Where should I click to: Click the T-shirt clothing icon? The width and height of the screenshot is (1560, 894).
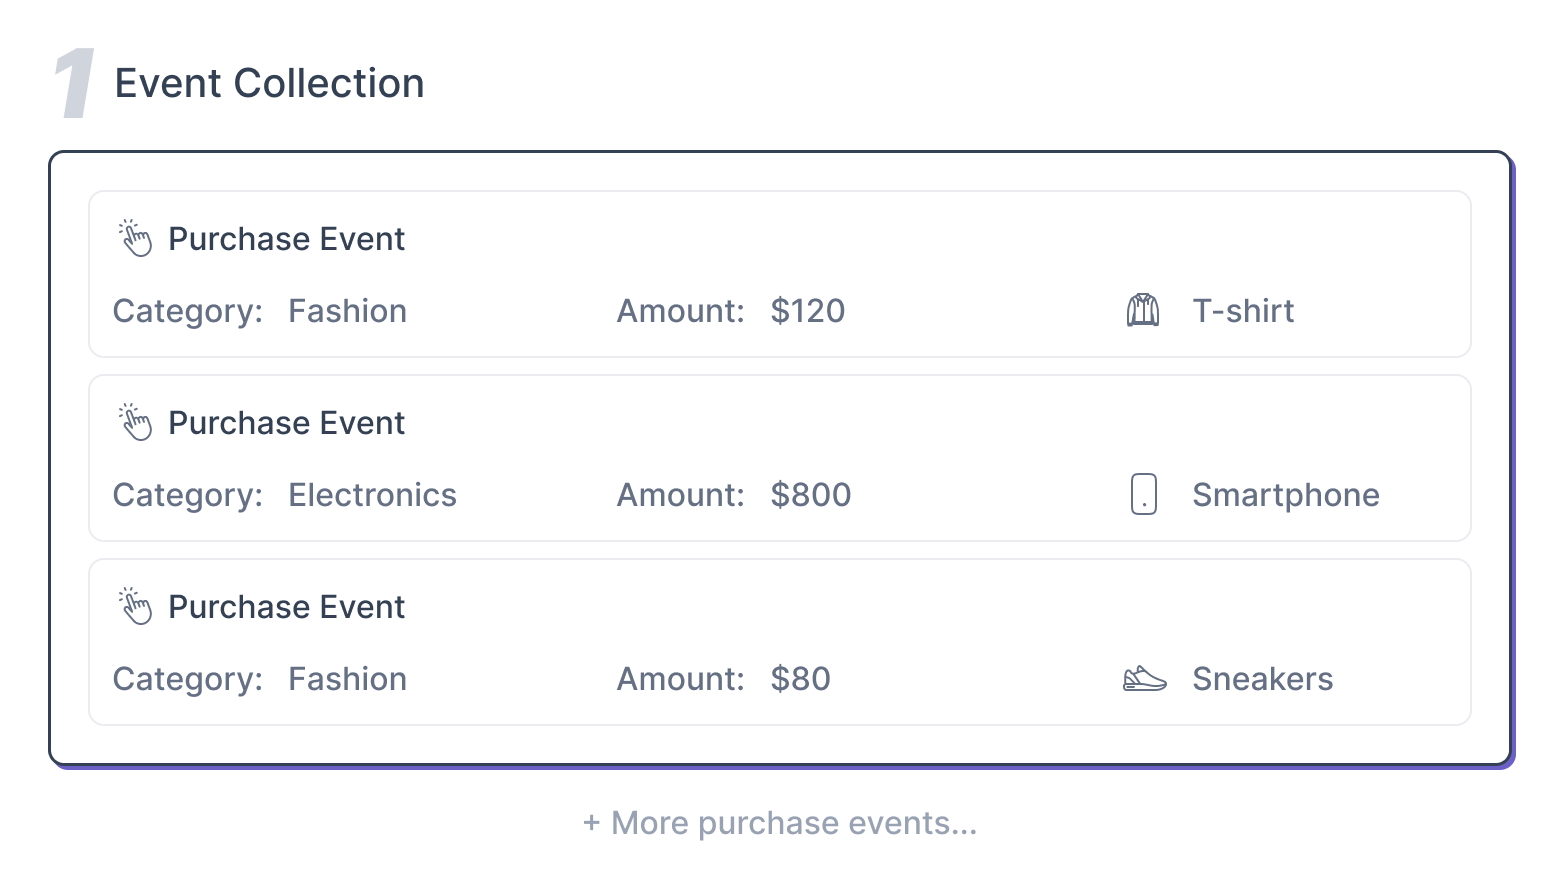1143,311
